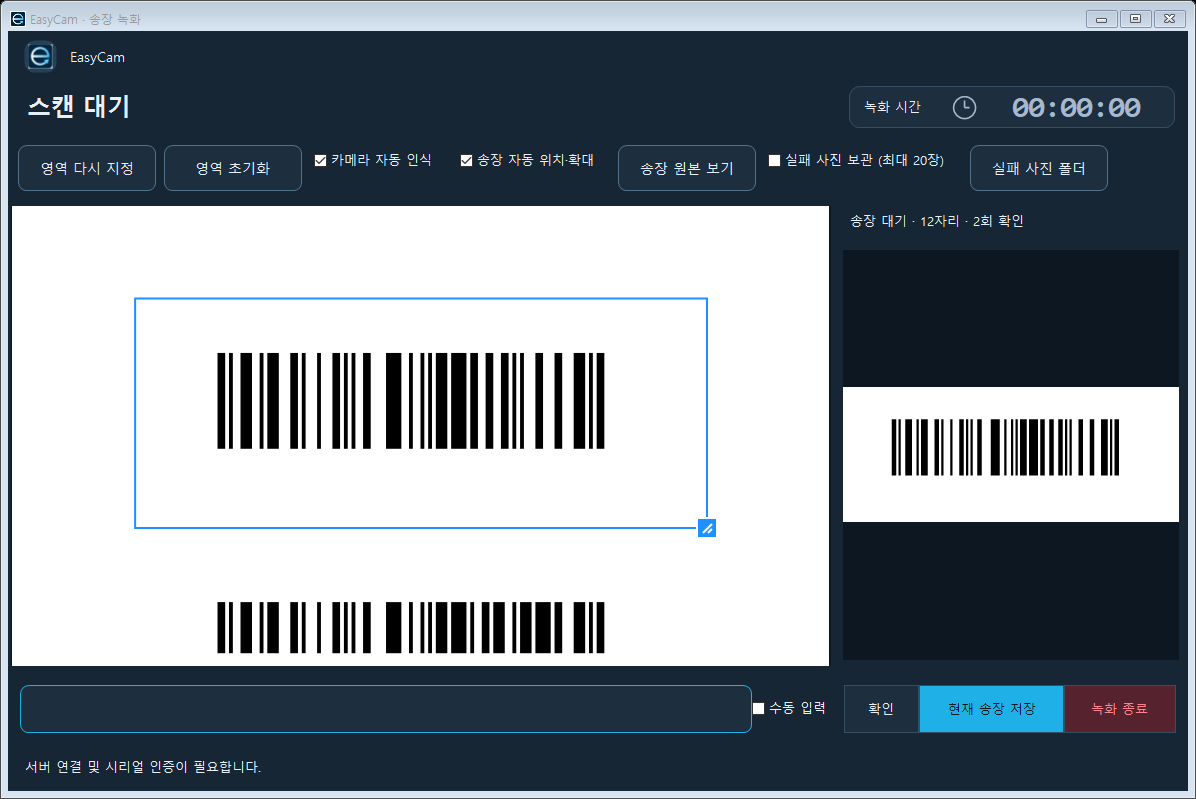This screenshot has width=1196, height=799.
Task: Close the EasyCam window
Action: pyautogui.click(x=1169, y=19)
